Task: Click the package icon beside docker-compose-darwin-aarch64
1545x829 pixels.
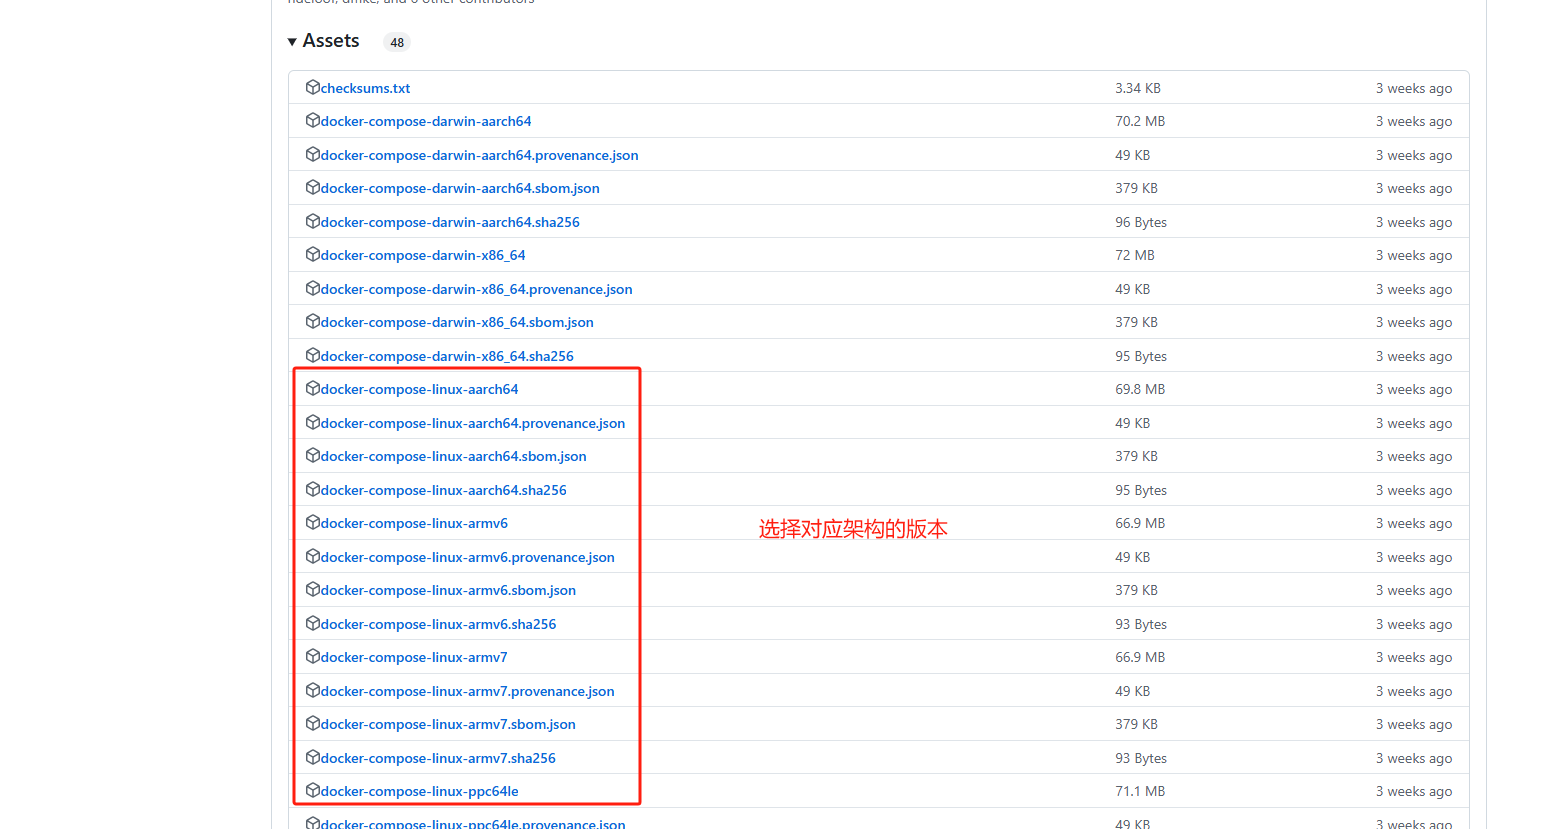Action: pos(313,121)
